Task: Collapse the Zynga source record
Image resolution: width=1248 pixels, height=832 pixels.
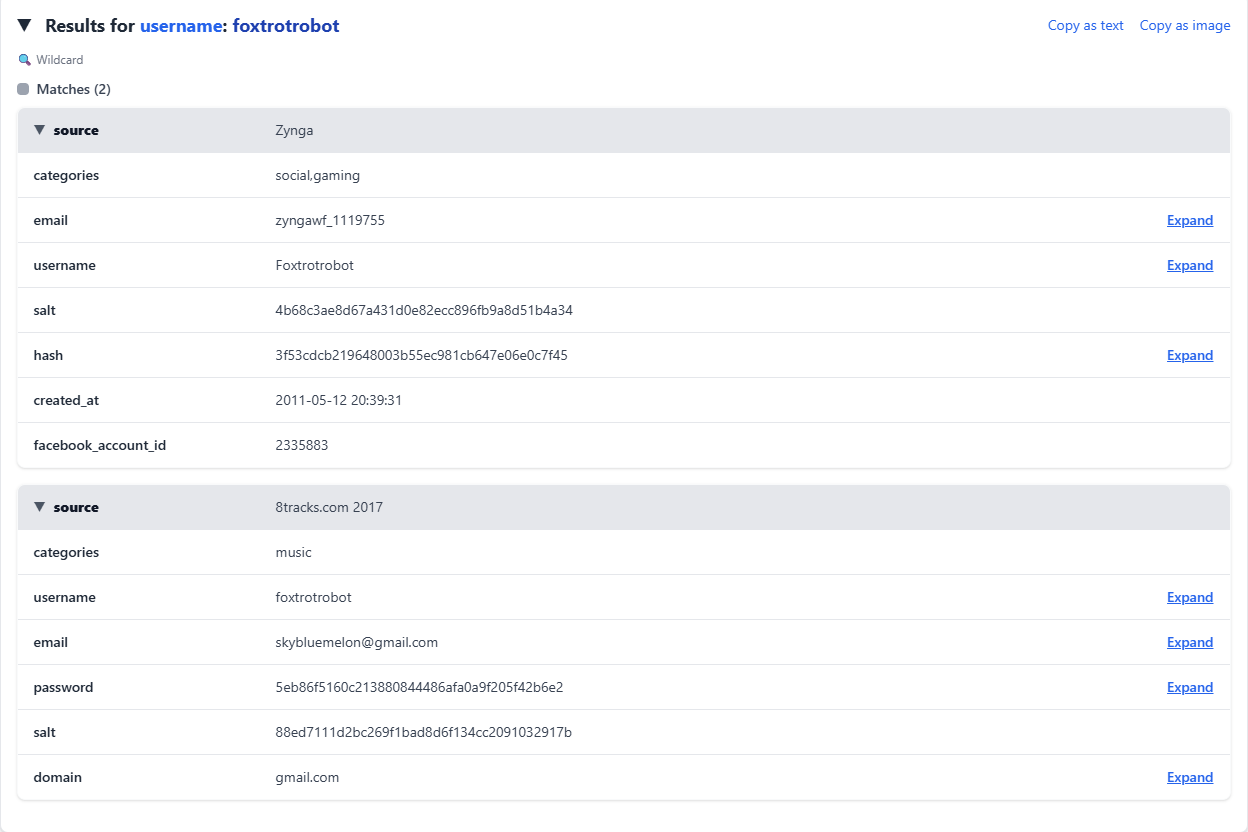Action: pos(40,130)
